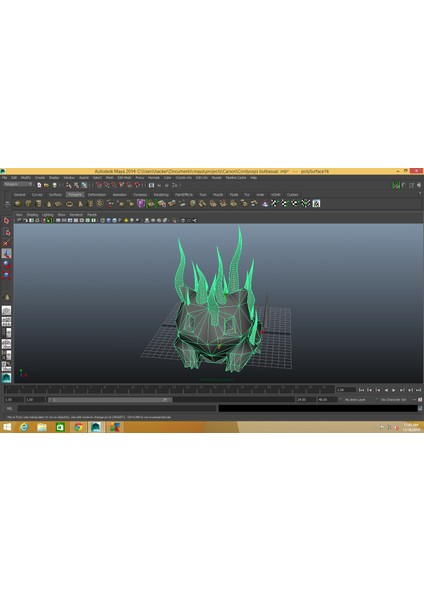
Task: Open the No Character Set dropdown
Action: (393, 399)
